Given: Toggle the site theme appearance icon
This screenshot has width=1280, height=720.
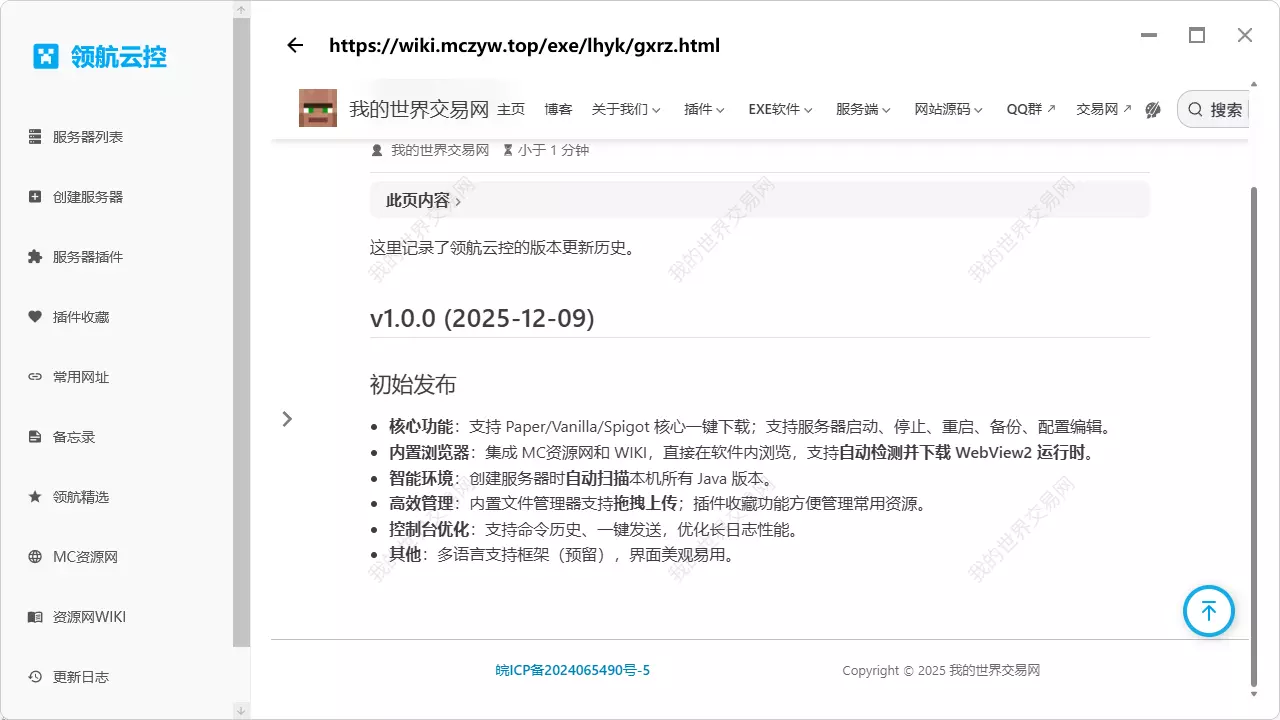Looking at the screenshot, I should pyautogui.click(x=1152, y=110).
